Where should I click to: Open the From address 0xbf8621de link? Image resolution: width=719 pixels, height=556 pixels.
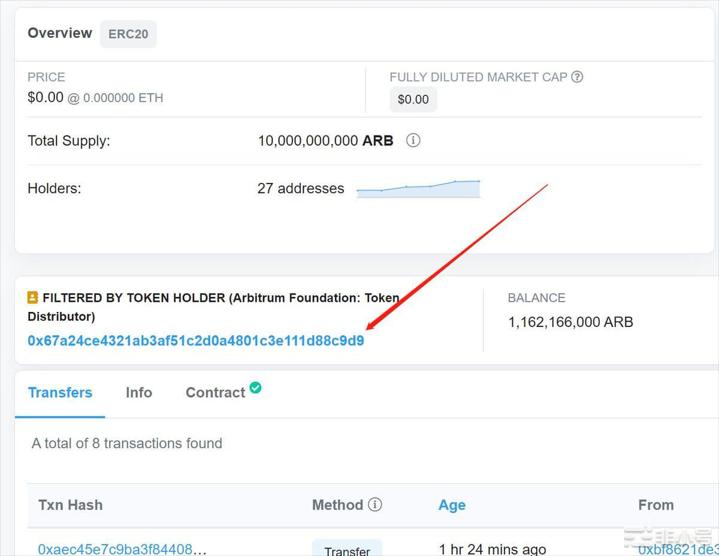pos(676,549)
